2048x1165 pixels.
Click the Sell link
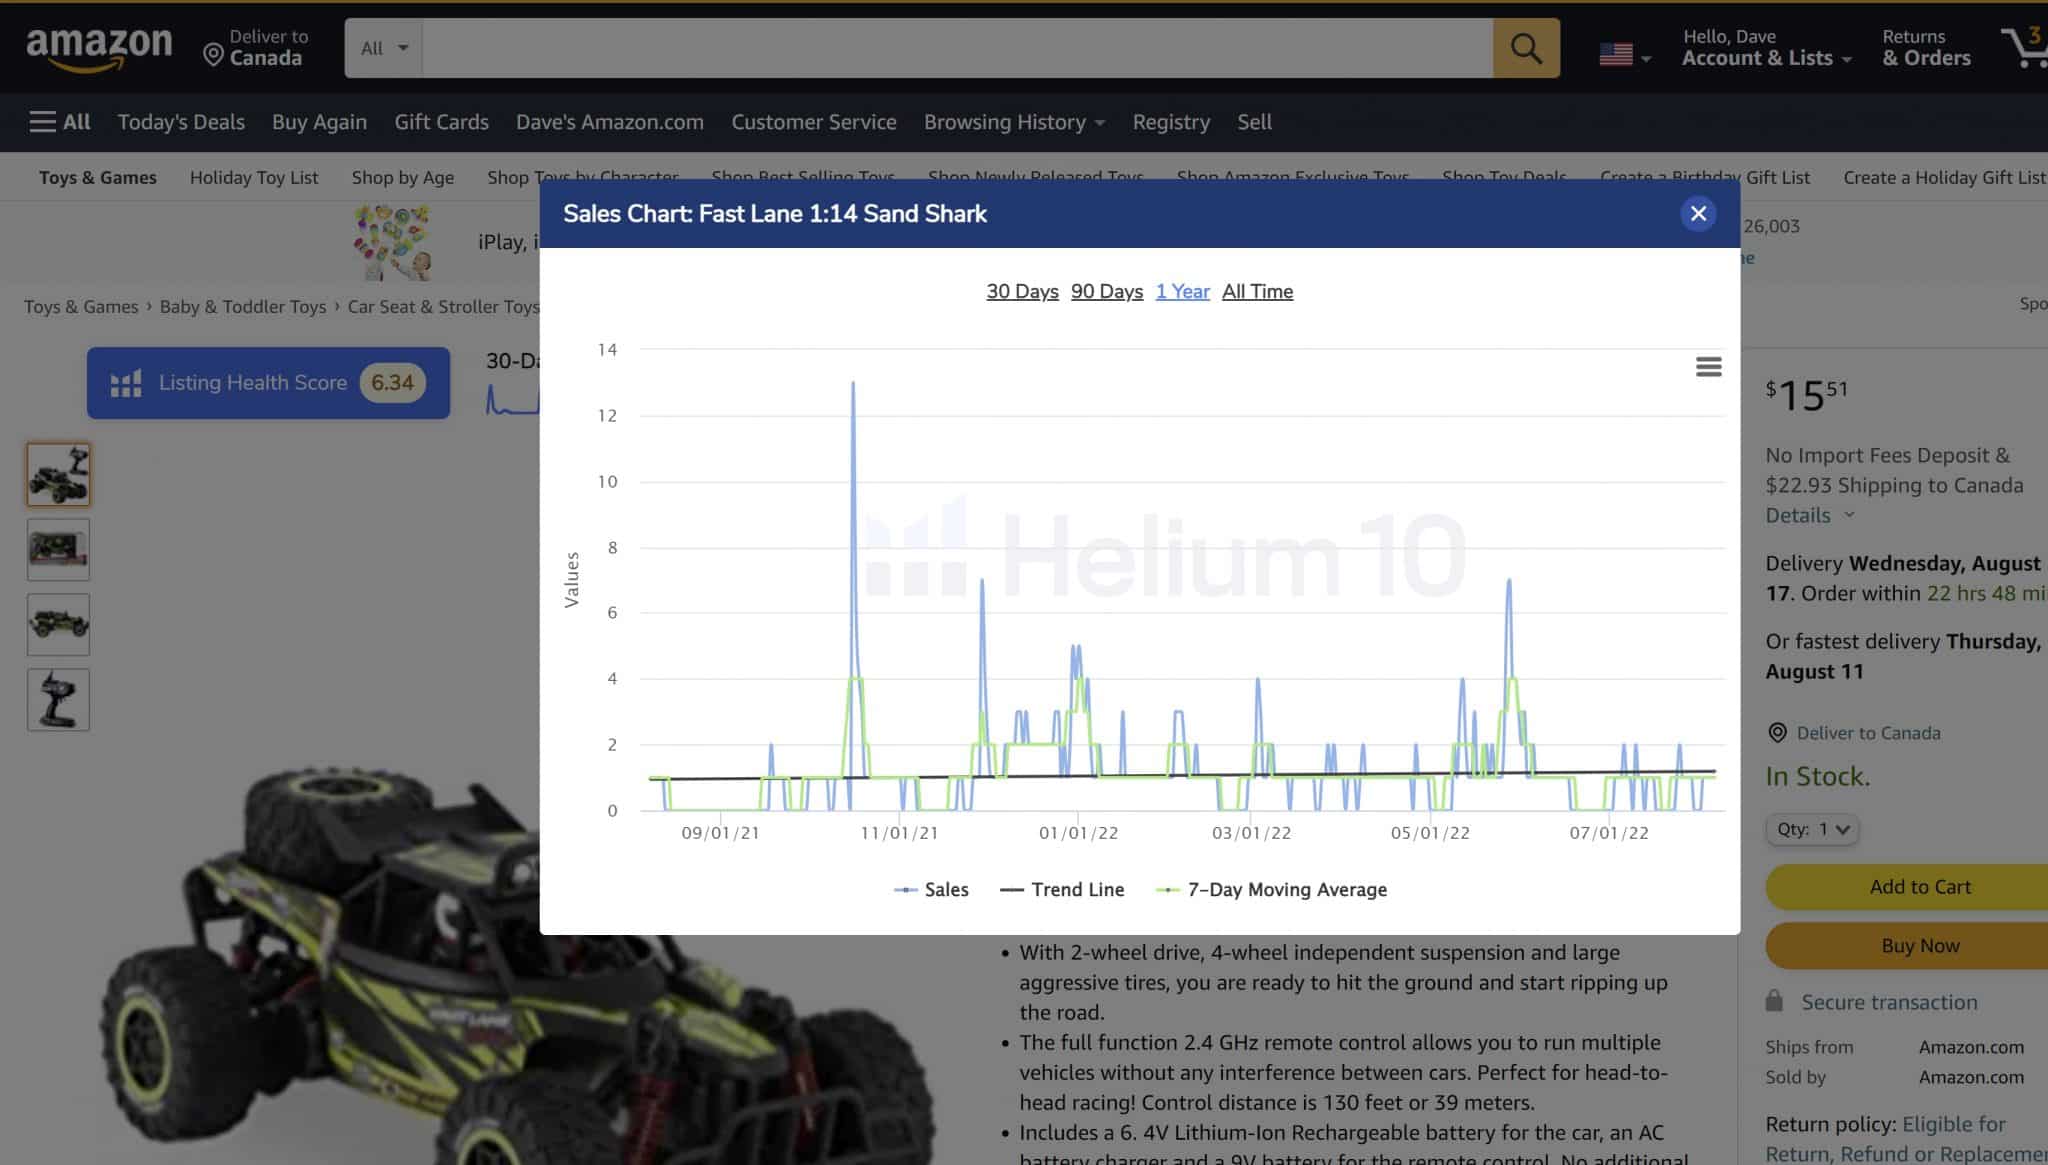[1254, 122]
